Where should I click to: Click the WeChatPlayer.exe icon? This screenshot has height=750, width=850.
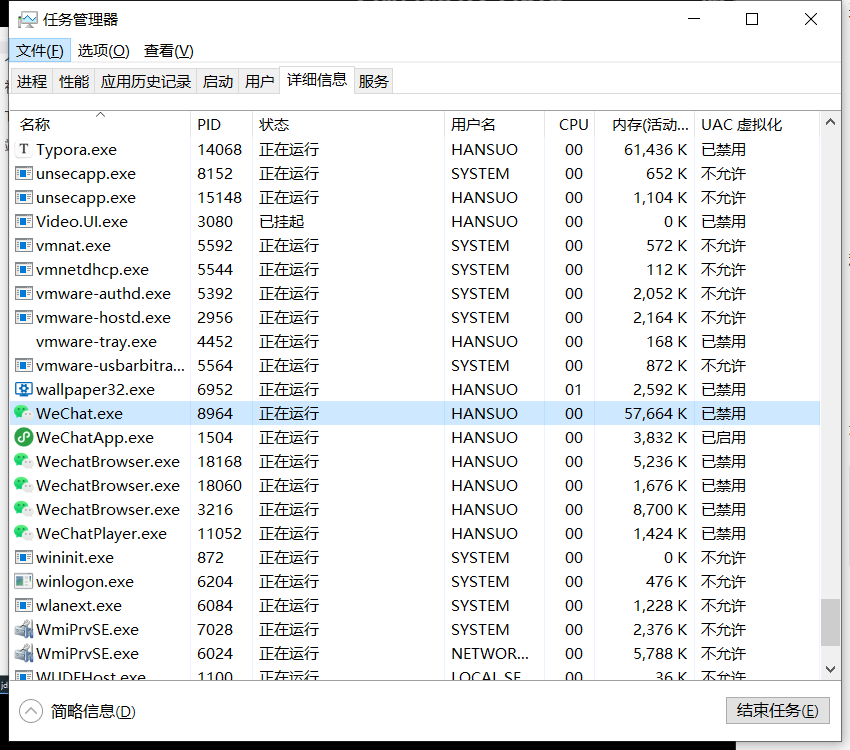coord(23,533)
